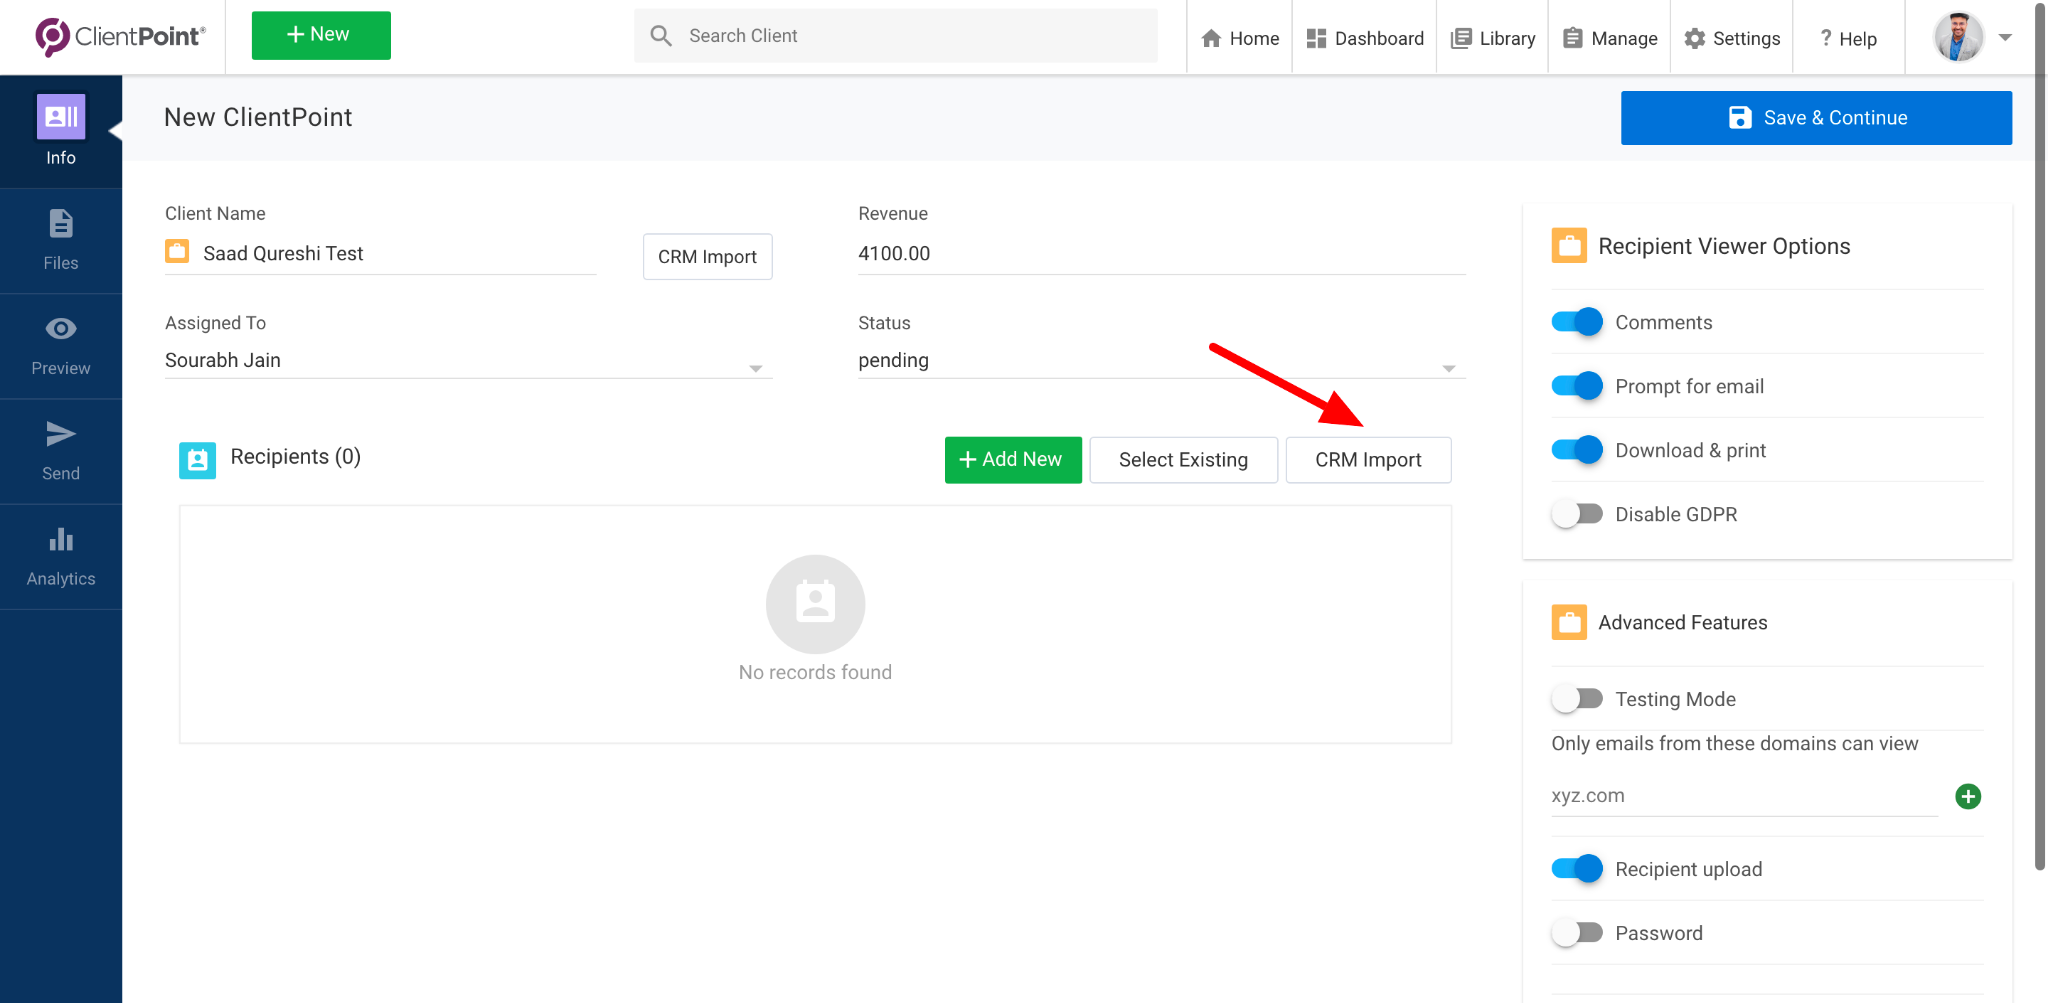Viewport: 2048px width, 1003px height.
Task: Open Library in top navigation
Action: point(1493,38)
